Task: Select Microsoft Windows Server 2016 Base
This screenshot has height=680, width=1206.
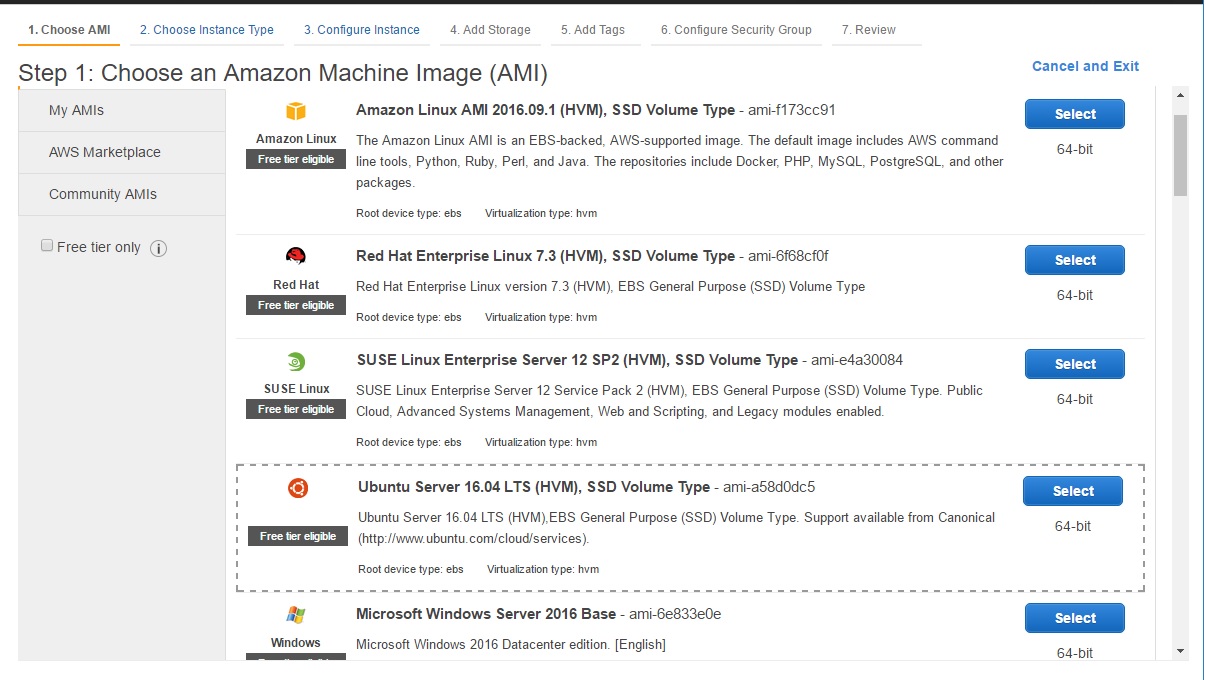Action: [x=1075, y=618]
